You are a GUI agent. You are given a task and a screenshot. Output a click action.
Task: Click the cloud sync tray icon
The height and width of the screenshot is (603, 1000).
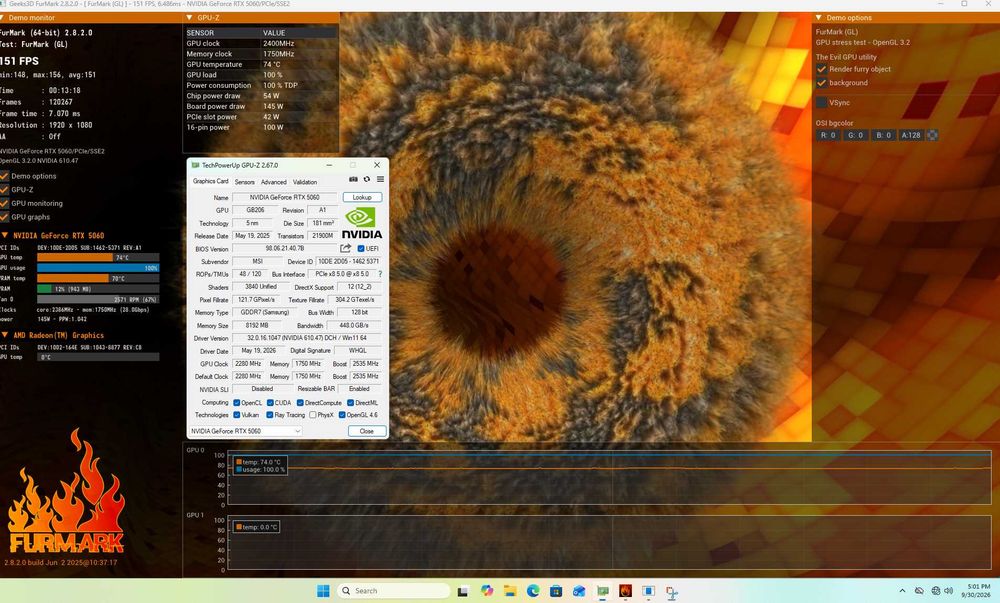[919, 591]
